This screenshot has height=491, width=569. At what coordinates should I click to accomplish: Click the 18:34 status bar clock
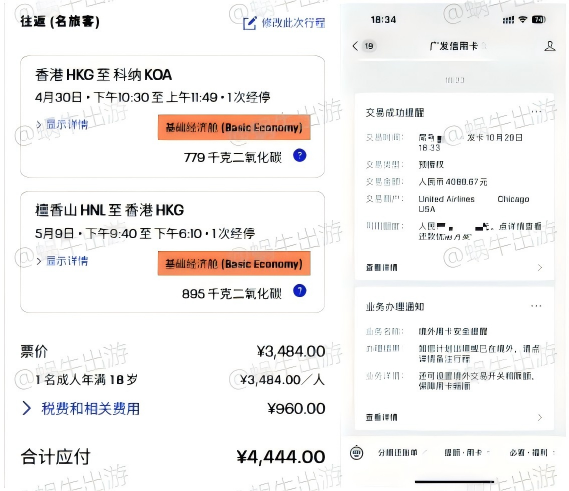click(383, 20)
